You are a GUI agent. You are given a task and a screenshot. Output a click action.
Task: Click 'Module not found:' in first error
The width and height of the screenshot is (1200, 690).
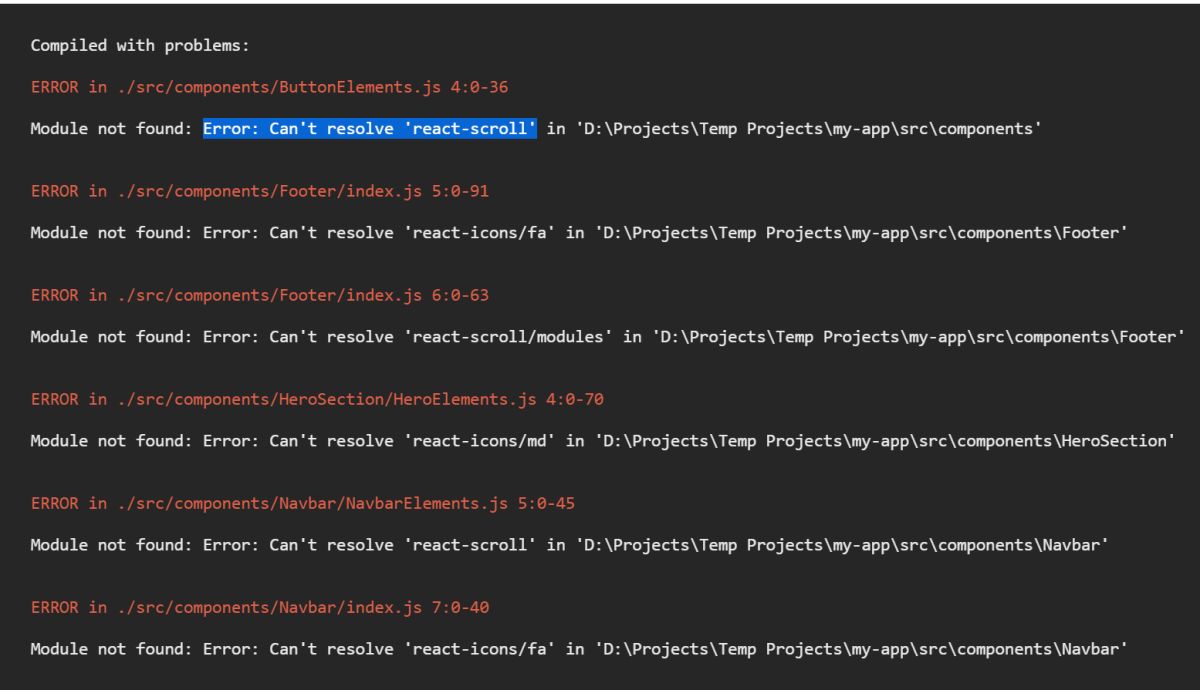[x=112, y=129]
